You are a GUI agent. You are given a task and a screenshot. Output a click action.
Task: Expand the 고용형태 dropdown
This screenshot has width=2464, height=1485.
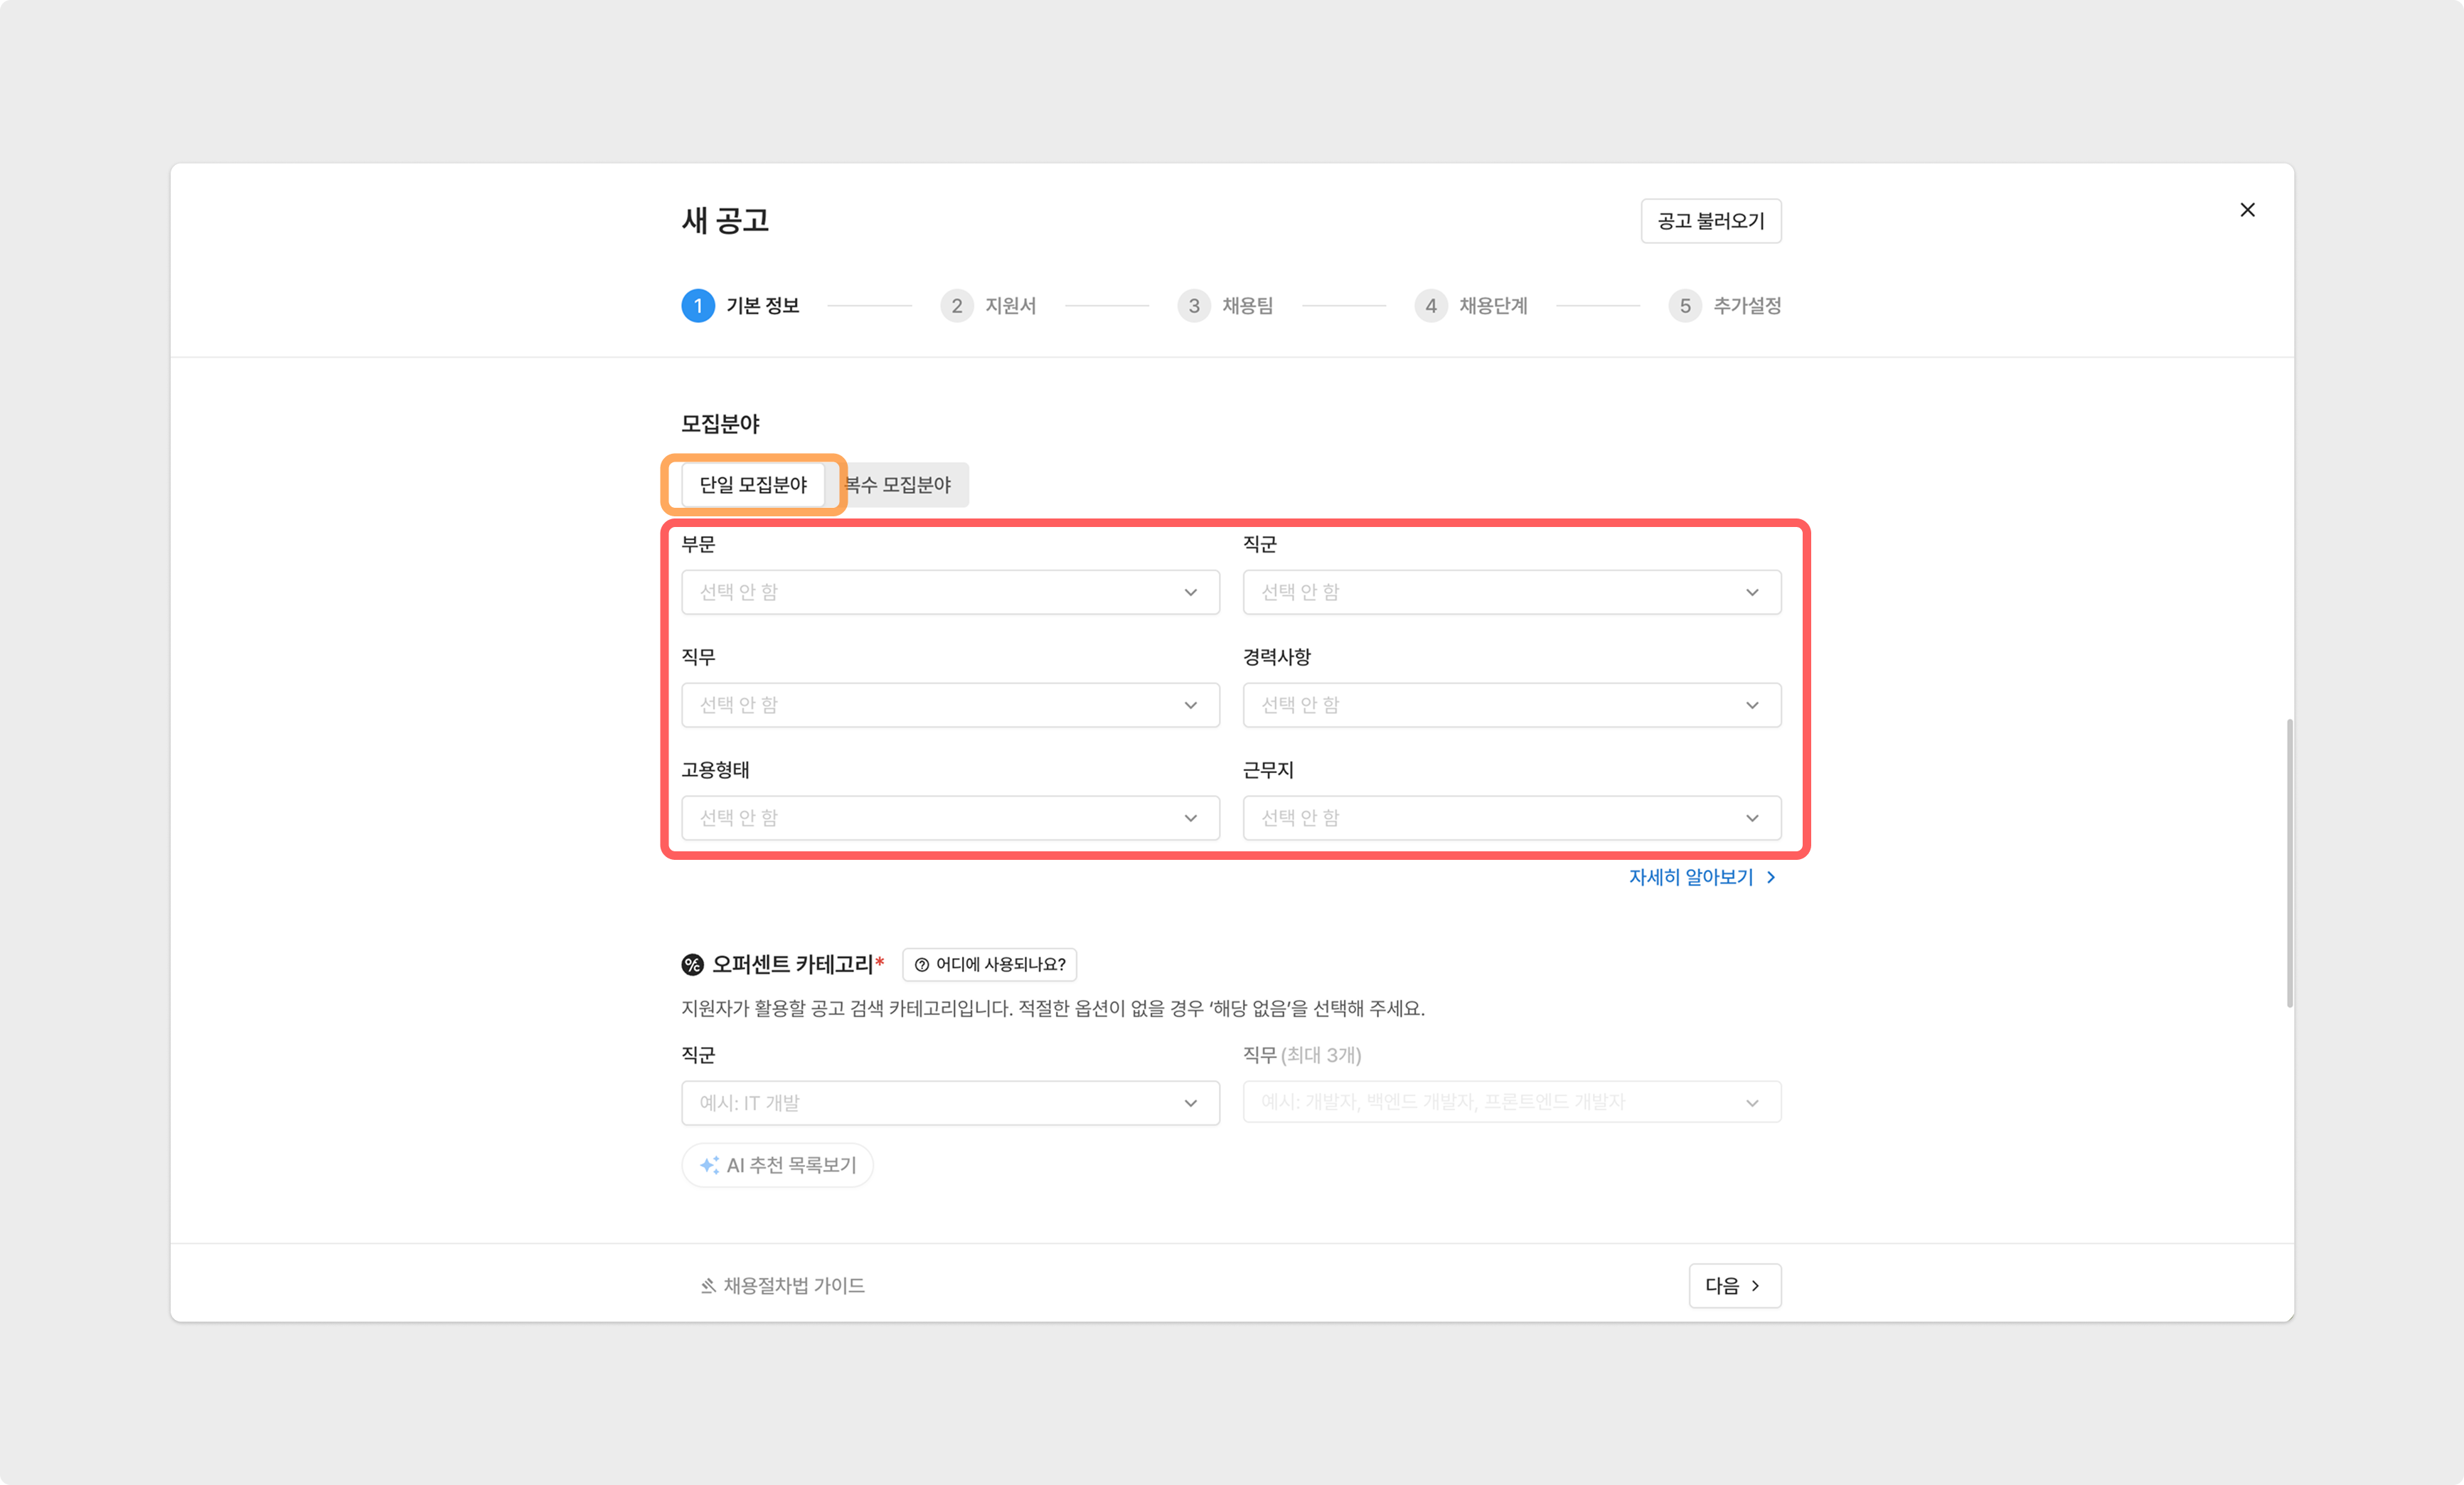pyautogui.click(x=949, y=818)
